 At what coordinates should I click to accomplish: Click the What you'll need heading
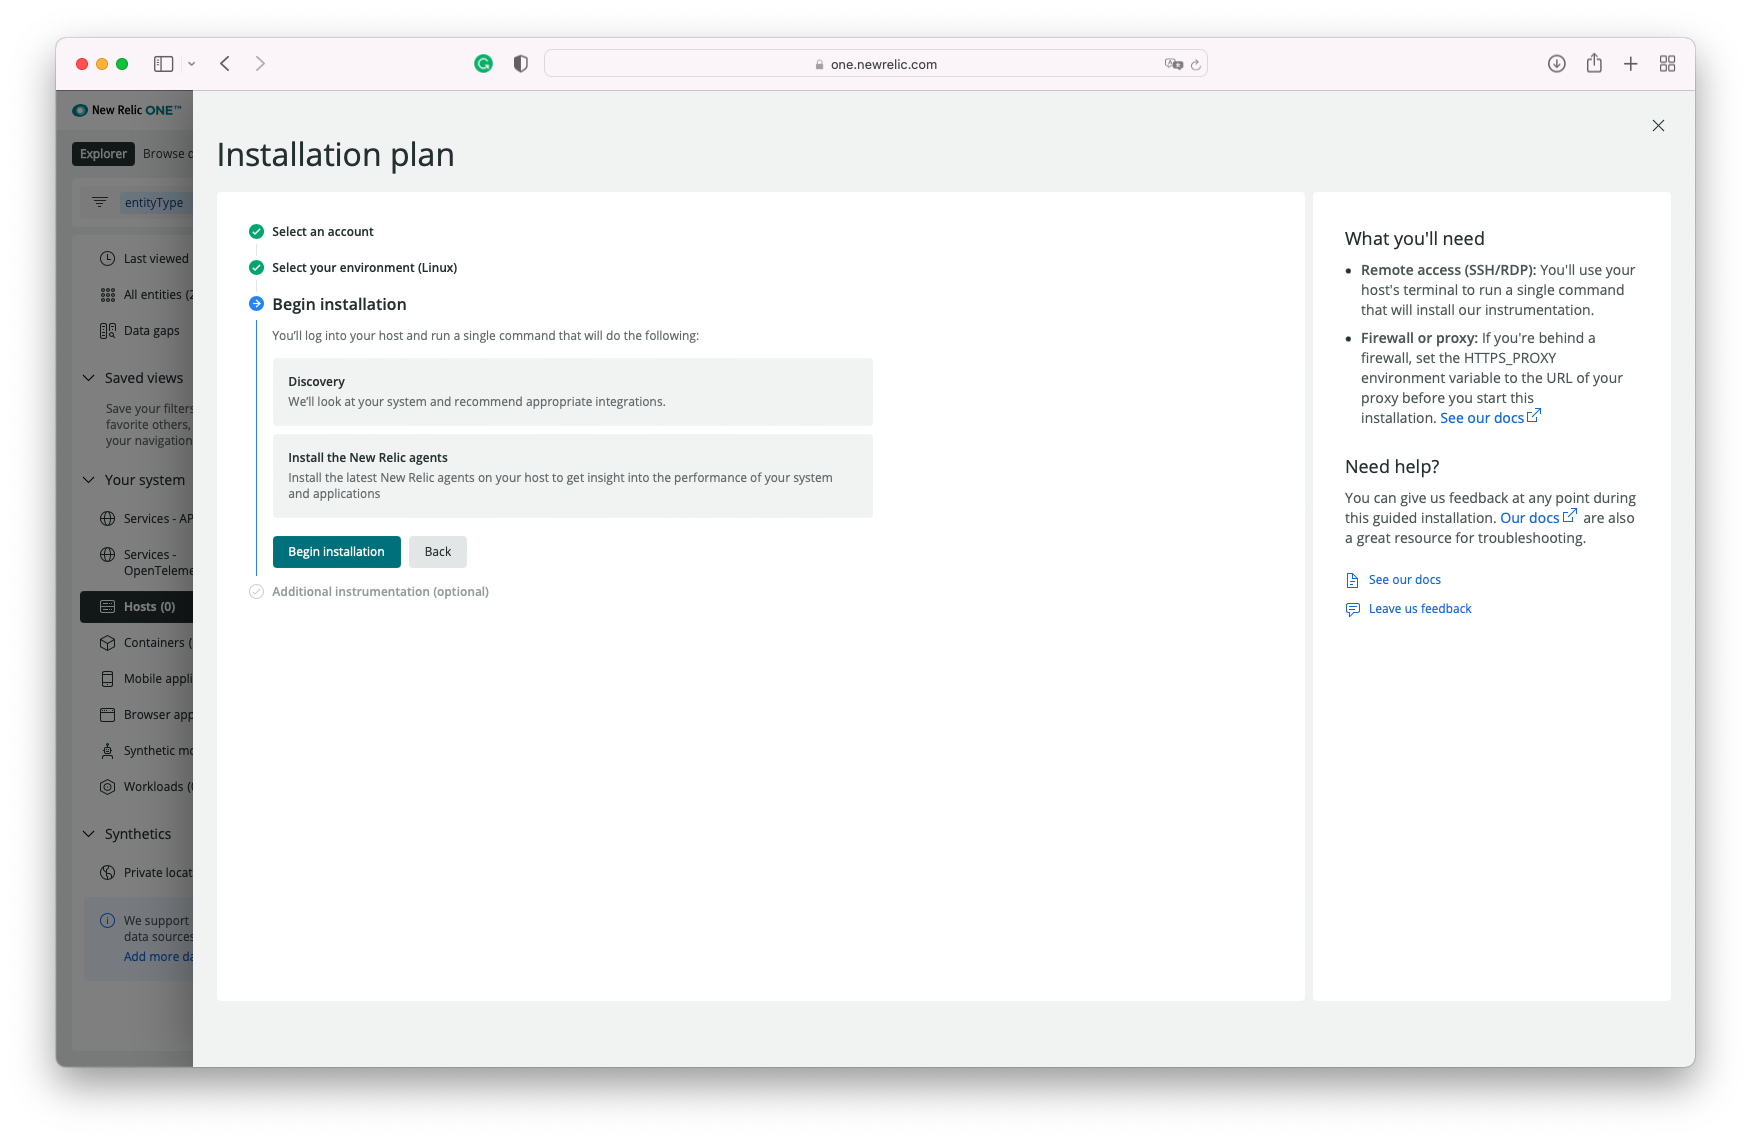[1414, 239]
